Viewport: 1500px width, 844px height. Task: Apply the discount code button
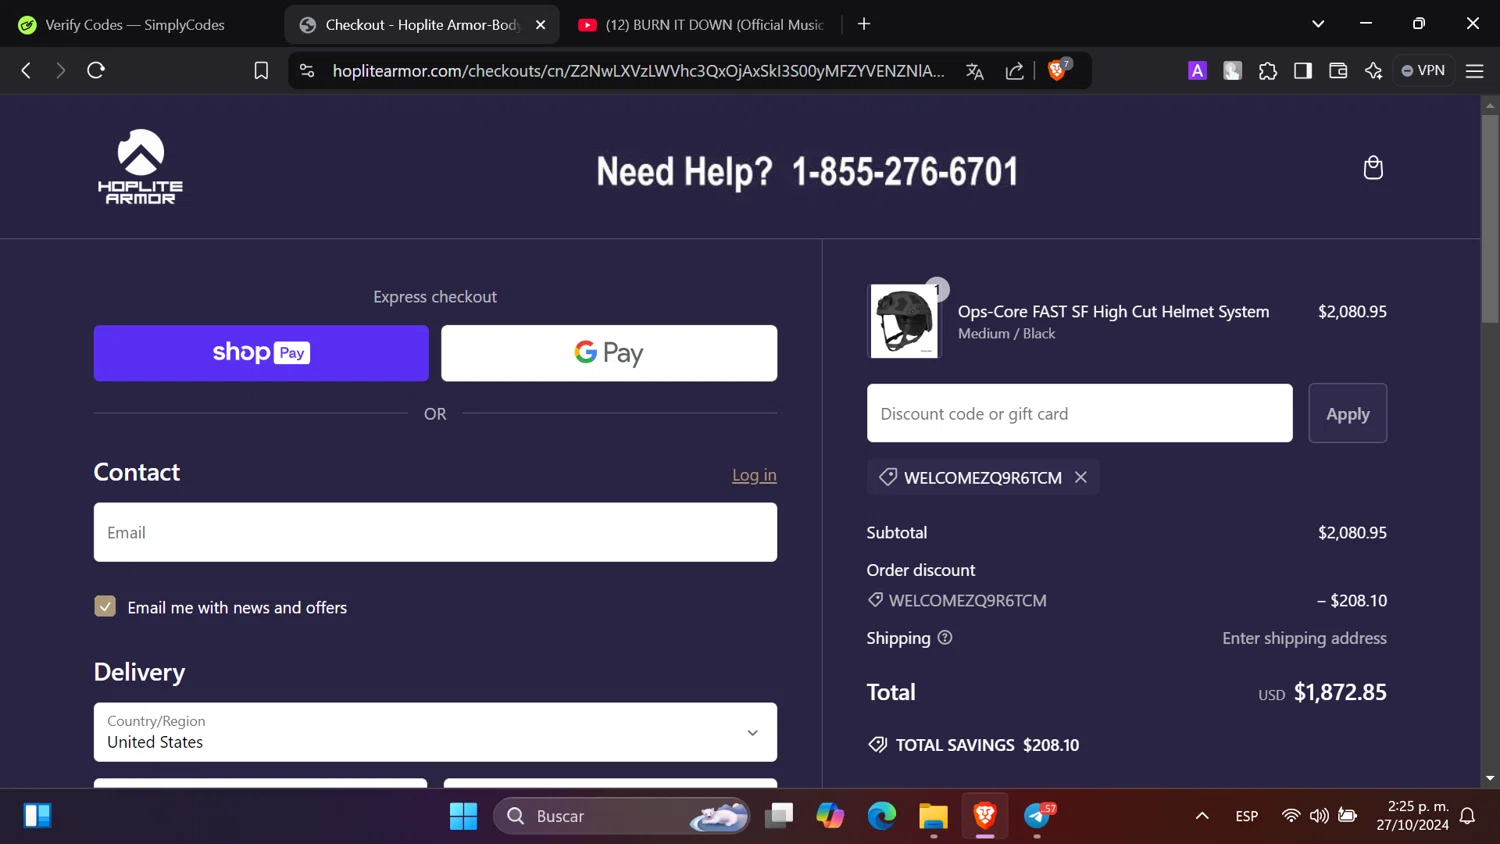[x=1347, y=413]
